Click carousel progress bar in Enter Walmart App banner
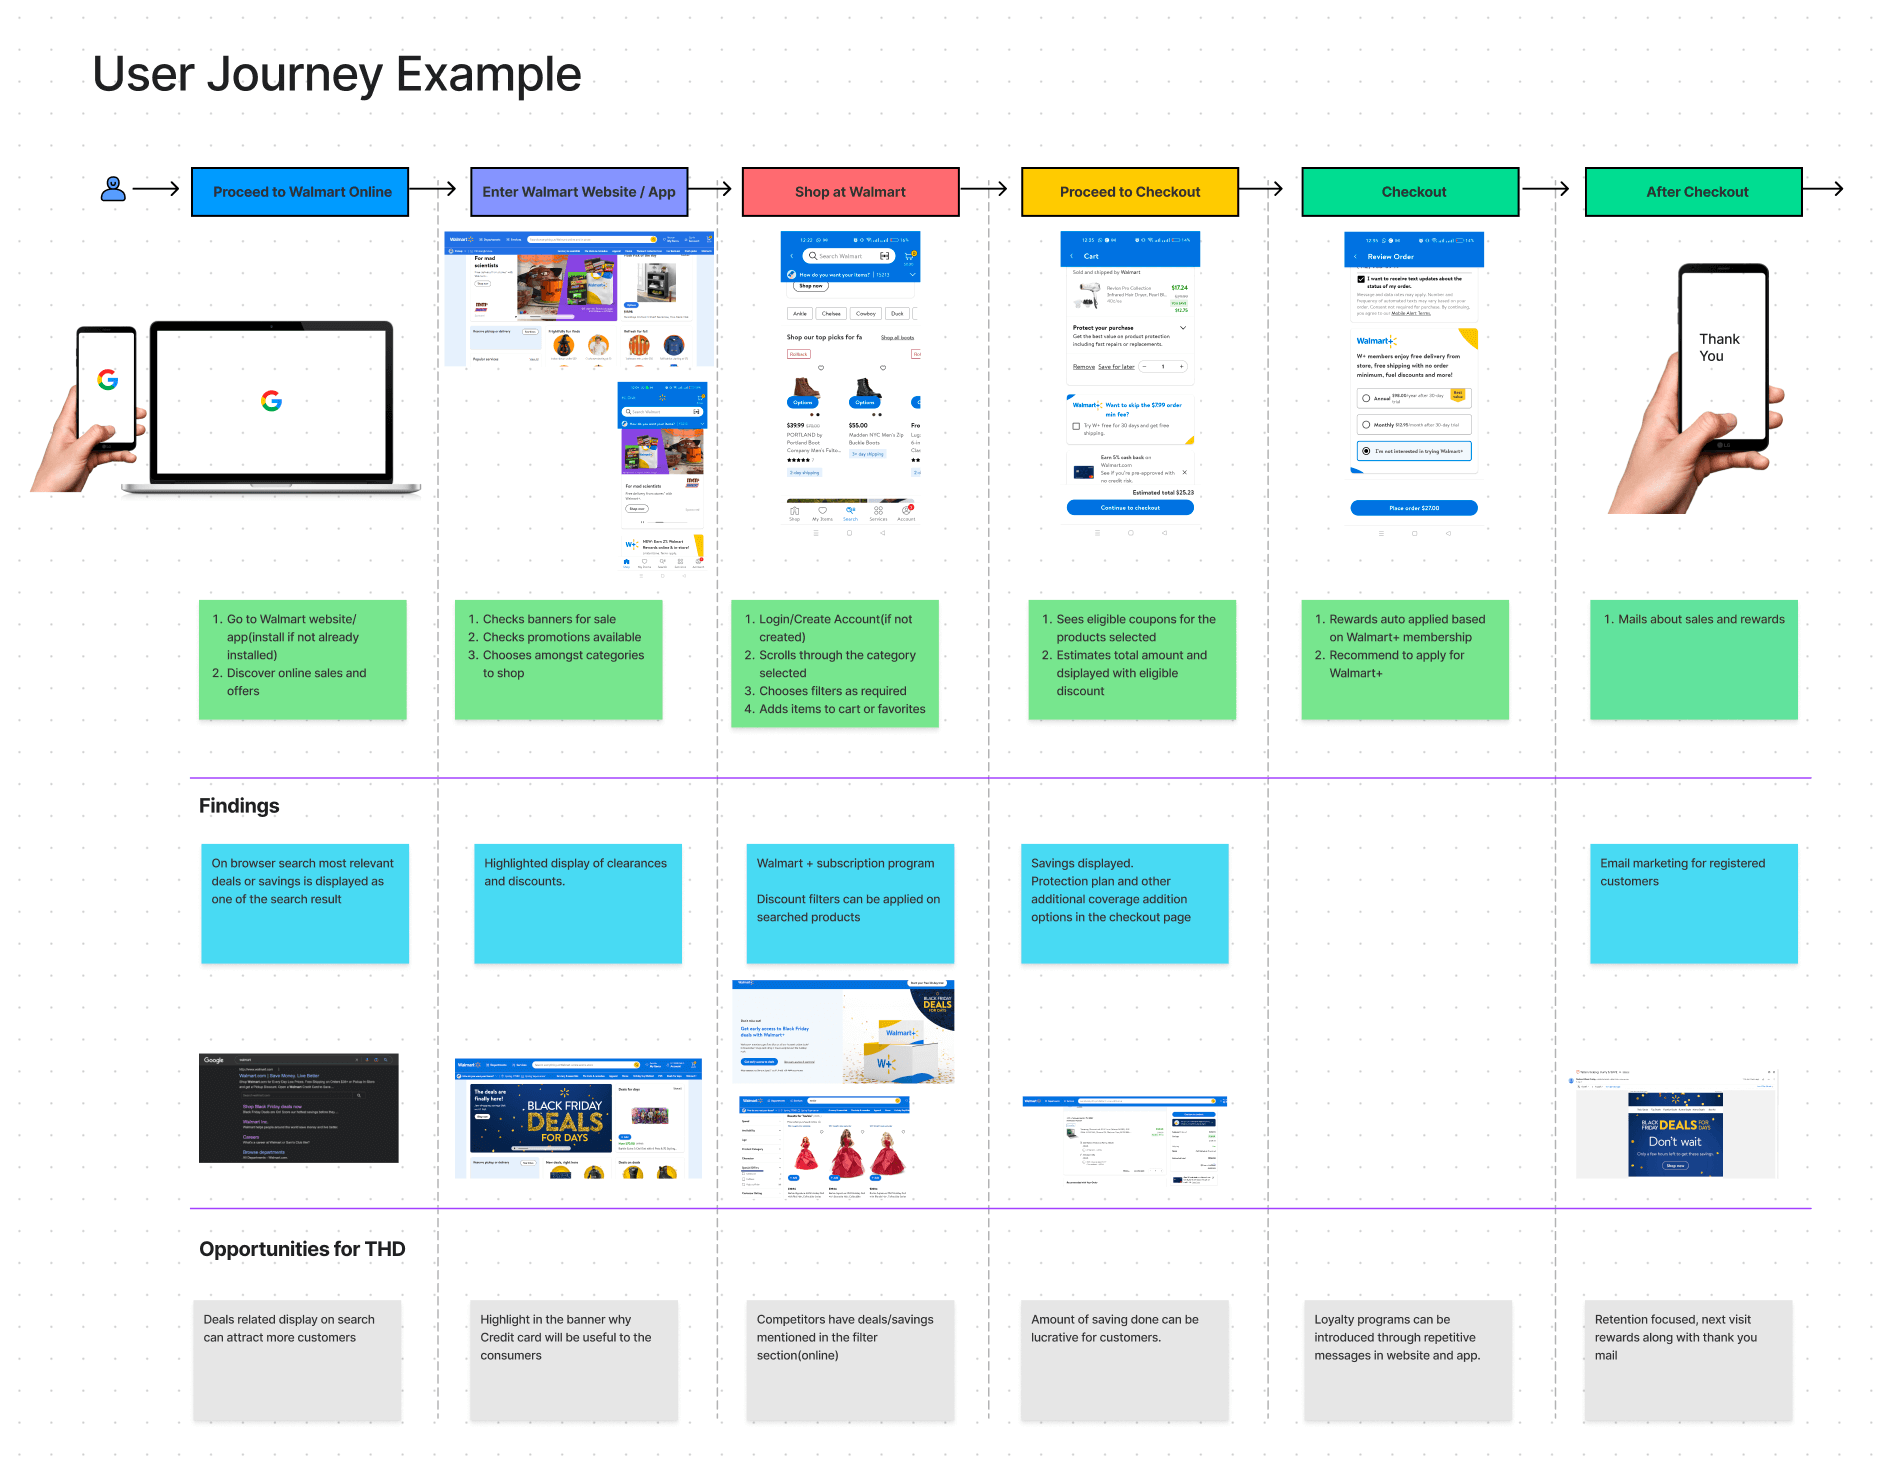The width and height of the screenshot is (1884, 1468). (667, 522)
